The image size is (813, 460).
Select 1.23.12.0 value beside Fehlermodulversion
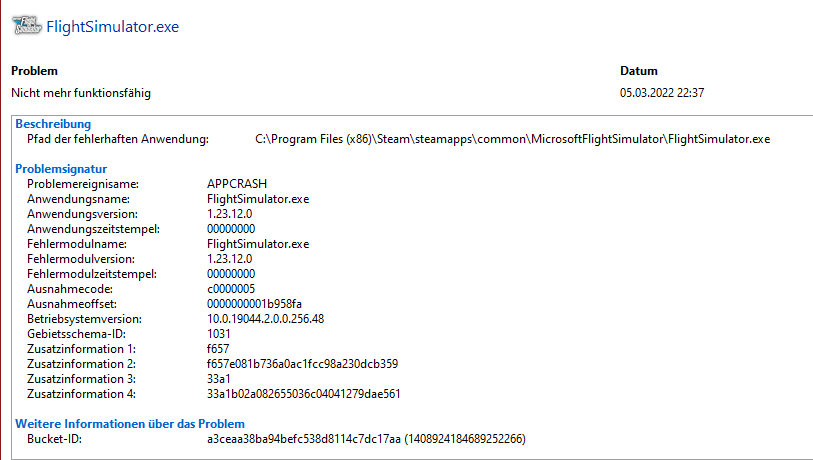coord(230,259)
